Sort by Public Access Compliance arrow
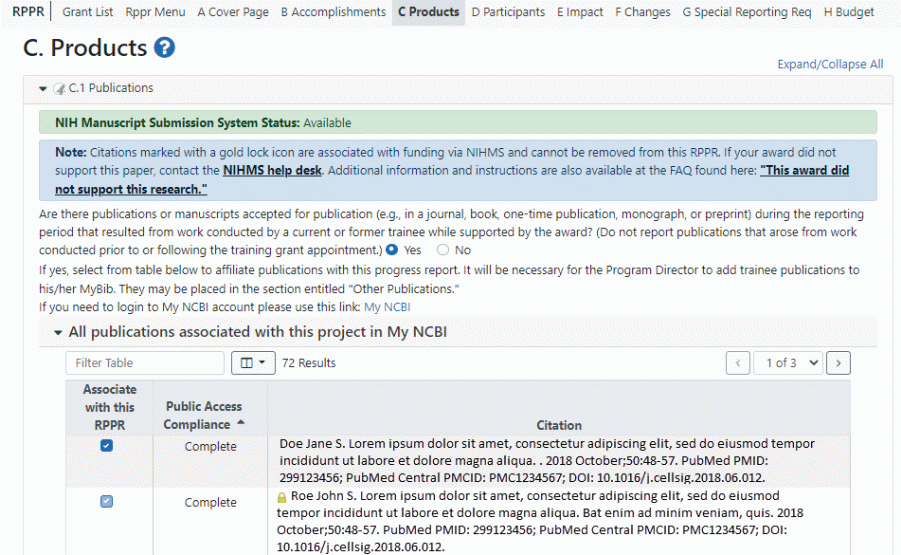Screen dimensions: 901x555 click(x=240, y=424)
